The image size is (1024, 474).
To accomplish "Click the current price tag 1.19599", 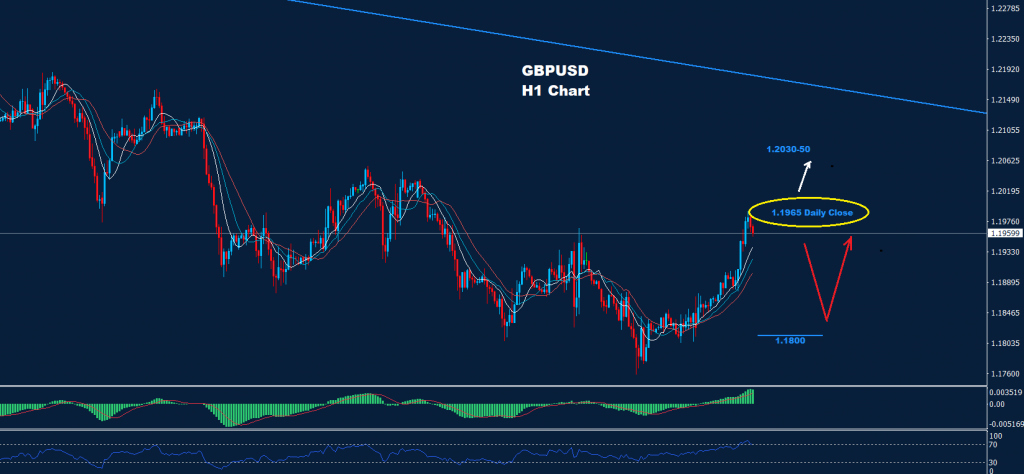I will click(x=1005, y=233).
